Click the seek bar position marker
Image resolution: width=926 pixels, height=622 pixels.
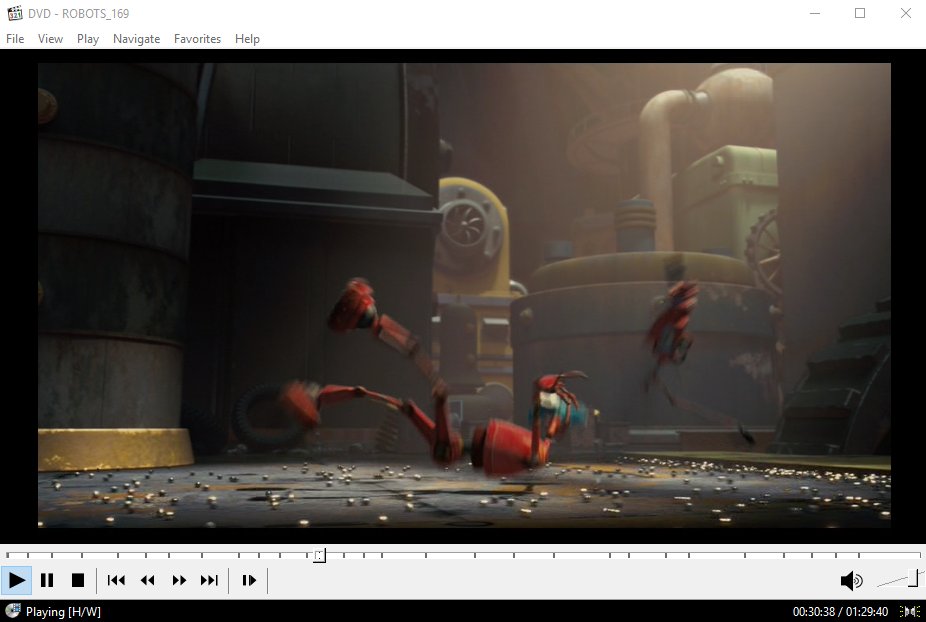point(318,555)
